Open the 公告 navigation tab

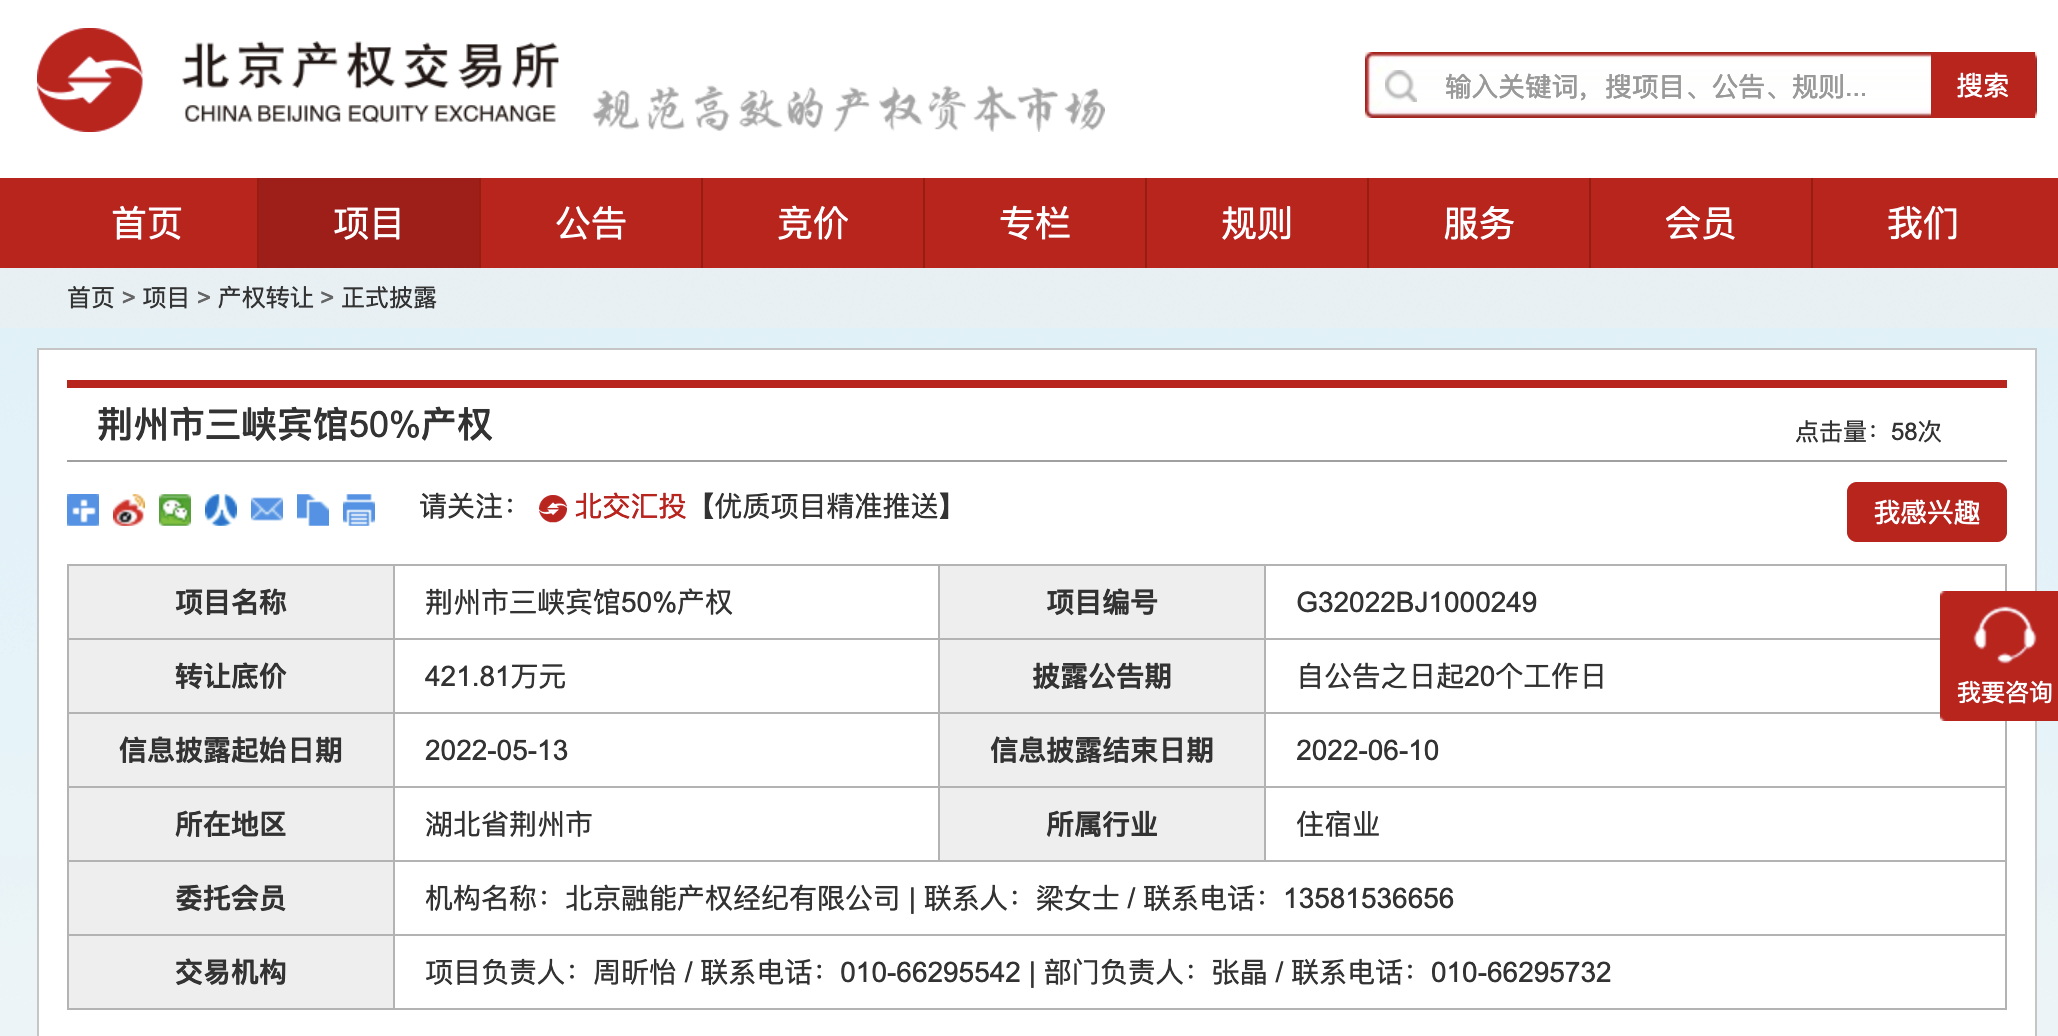(x=591, y=223)
